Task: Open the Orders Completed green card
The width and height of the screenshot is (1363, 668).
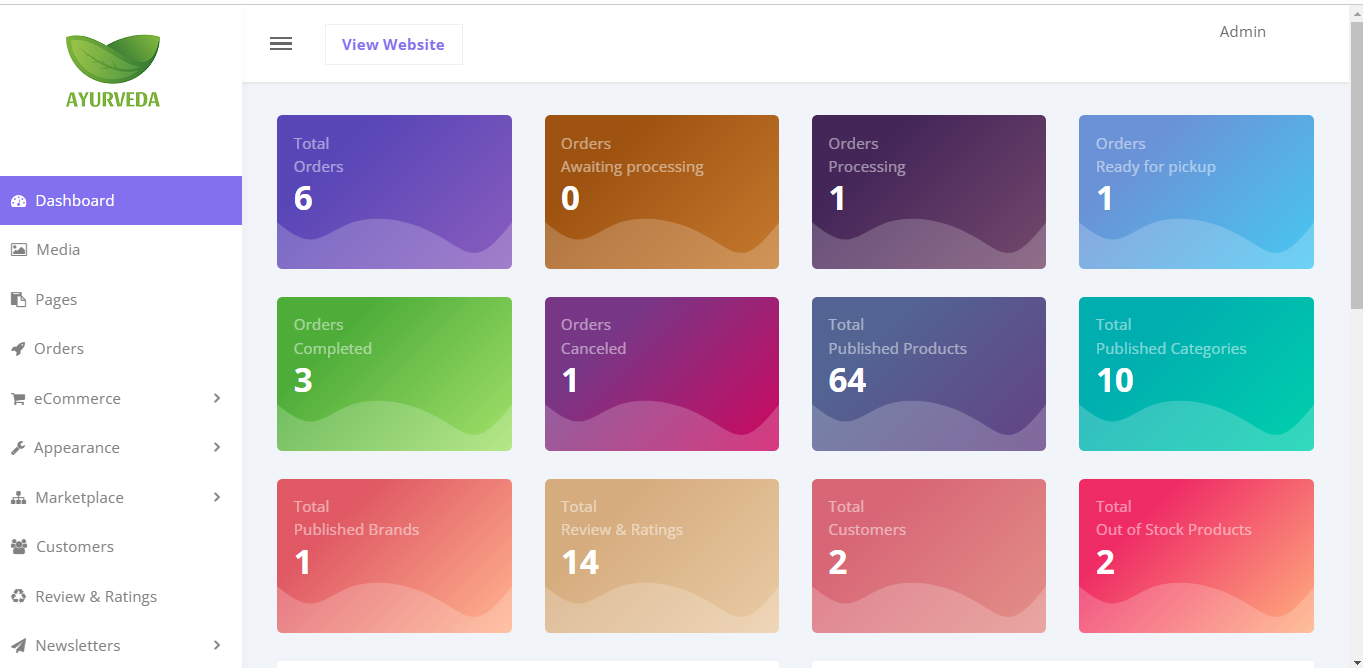Action: pos(394,374)
